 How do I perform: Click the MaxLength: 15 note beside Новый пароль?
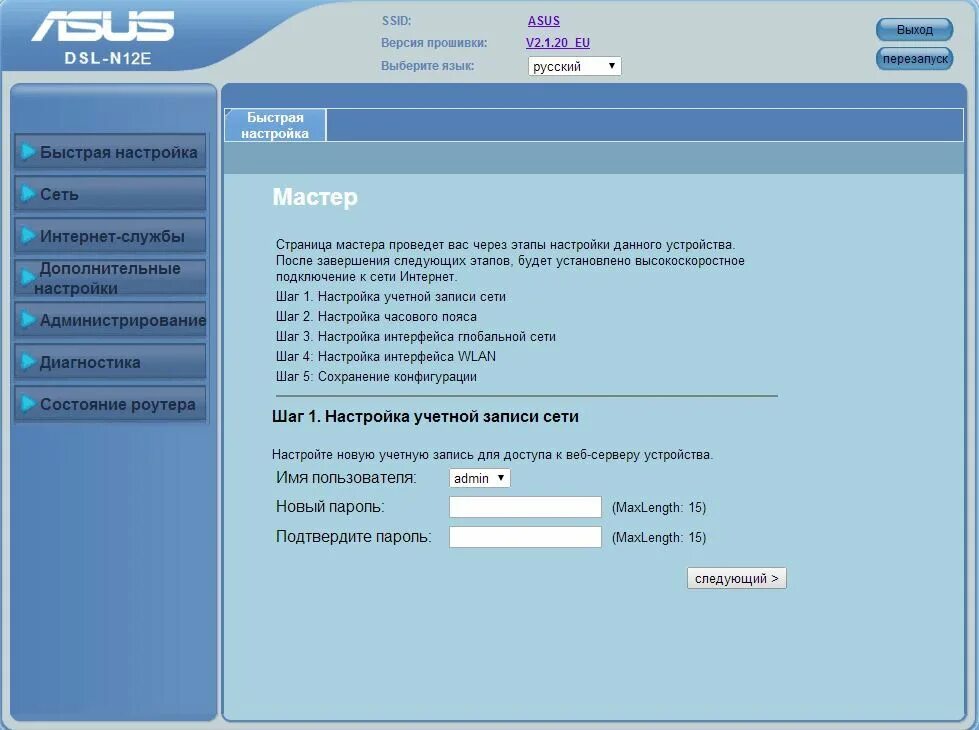pyautogui.click(x=659, y=508)
